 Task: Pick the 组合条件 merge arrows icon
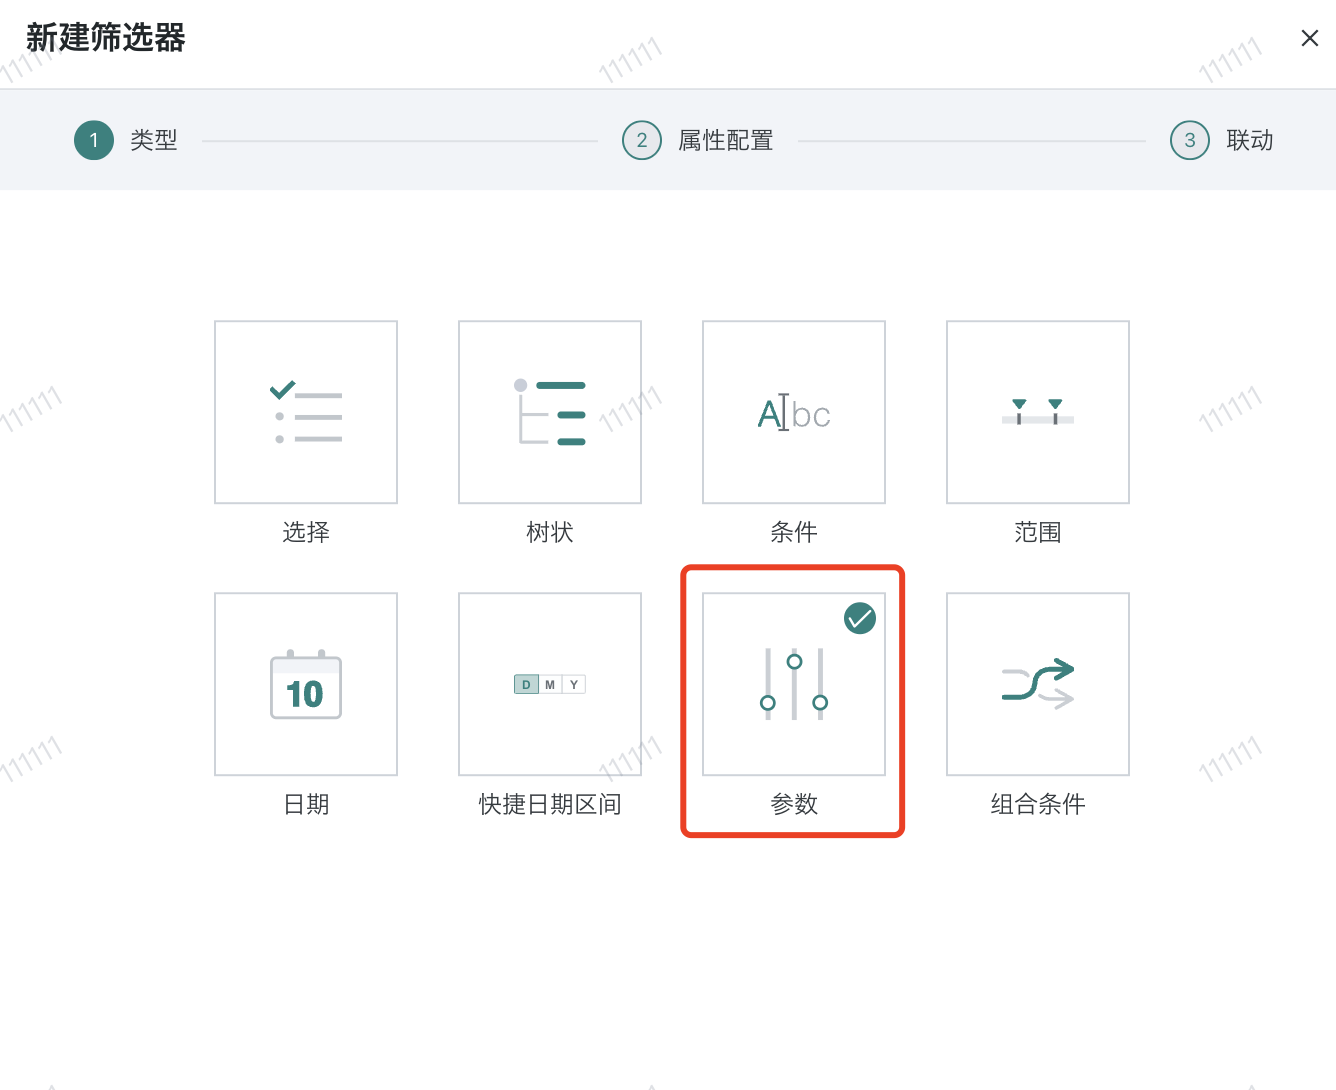(1038, 684)
